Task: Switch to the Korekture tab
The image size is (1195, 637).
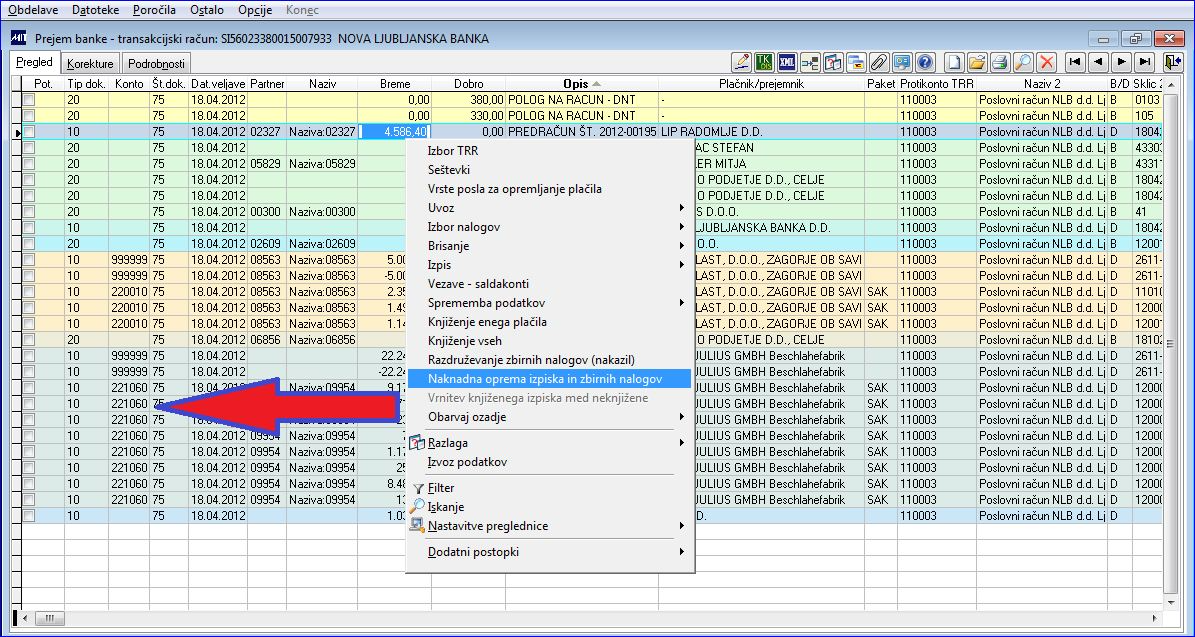Action: click(90, 63)
